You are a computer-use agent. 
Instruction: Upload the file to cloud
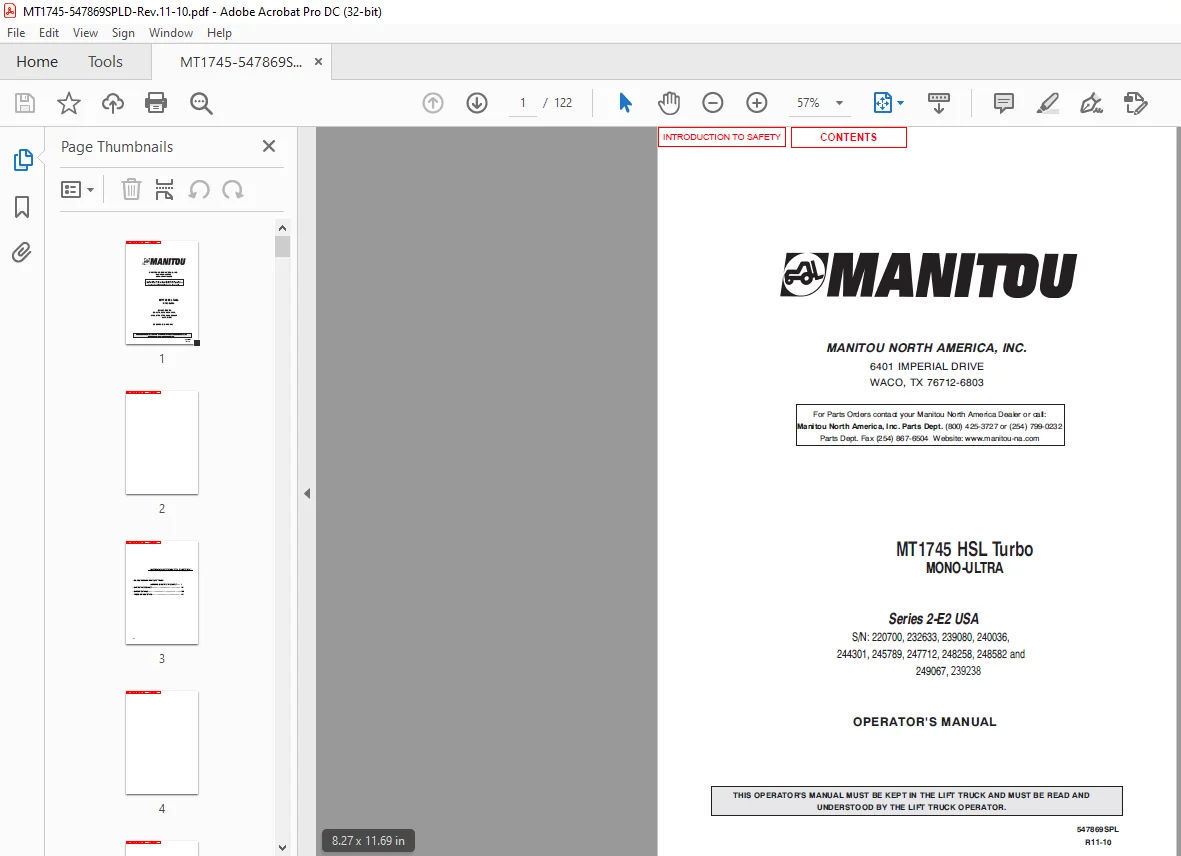(x=113, y=103)
